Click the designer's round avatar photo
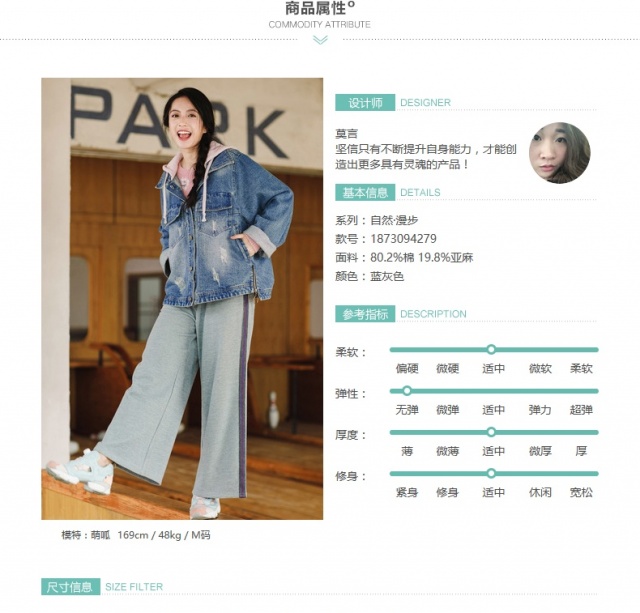The width and height of the screenshot is (640, 613). coord(560,153)
